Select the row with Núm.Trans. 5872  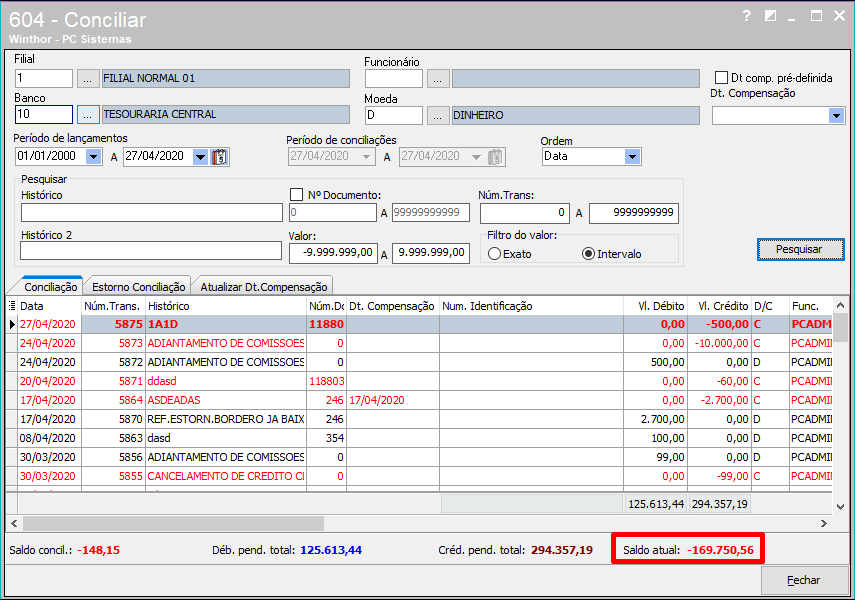pyautogui.click(x=419, y=362)
